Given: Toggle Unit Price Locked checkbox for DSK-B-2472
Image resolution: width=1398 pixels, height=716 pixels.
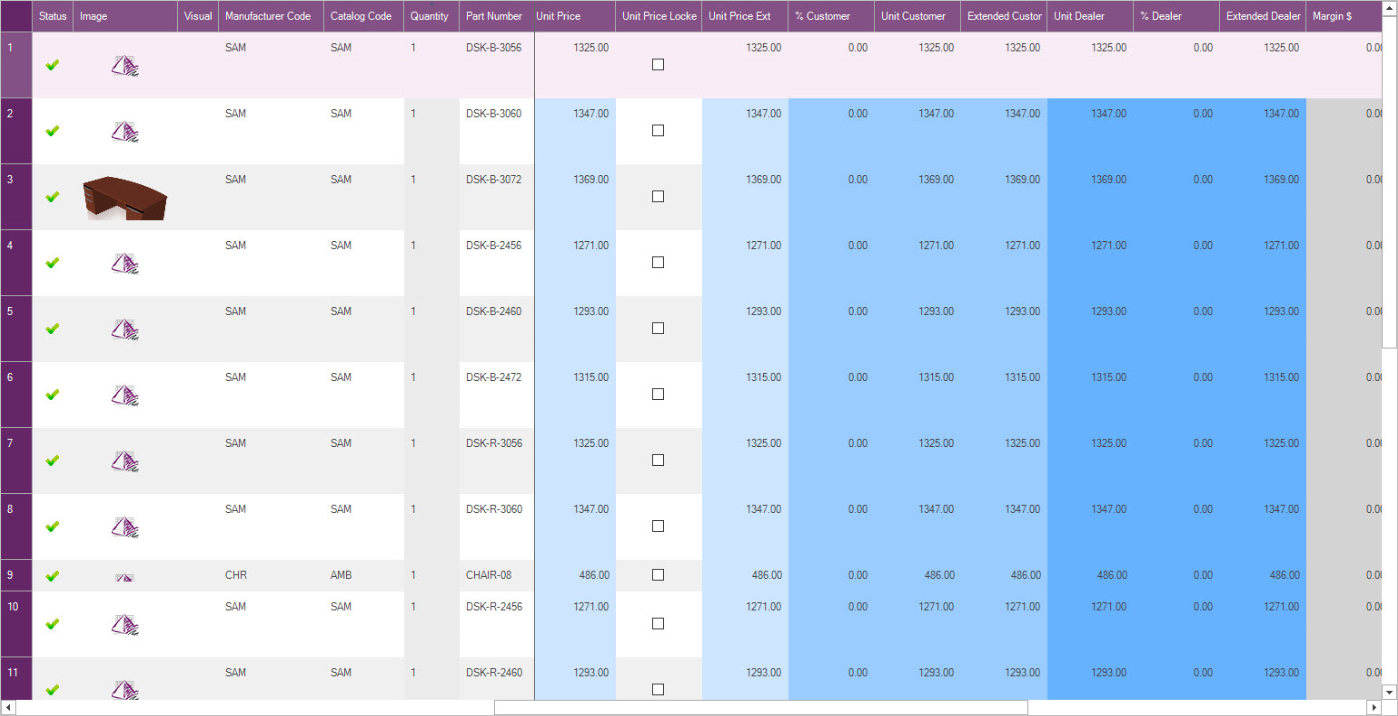Looking at the screenshot, I should pyautogui.click(x=658, y=395).
